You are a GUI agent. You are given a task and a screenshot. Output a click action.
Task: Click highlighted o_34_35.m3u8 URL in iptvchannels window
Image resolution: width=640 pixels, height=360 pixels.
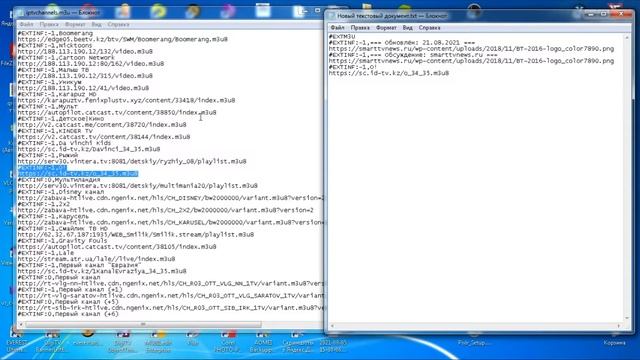(x=78, y=173)
